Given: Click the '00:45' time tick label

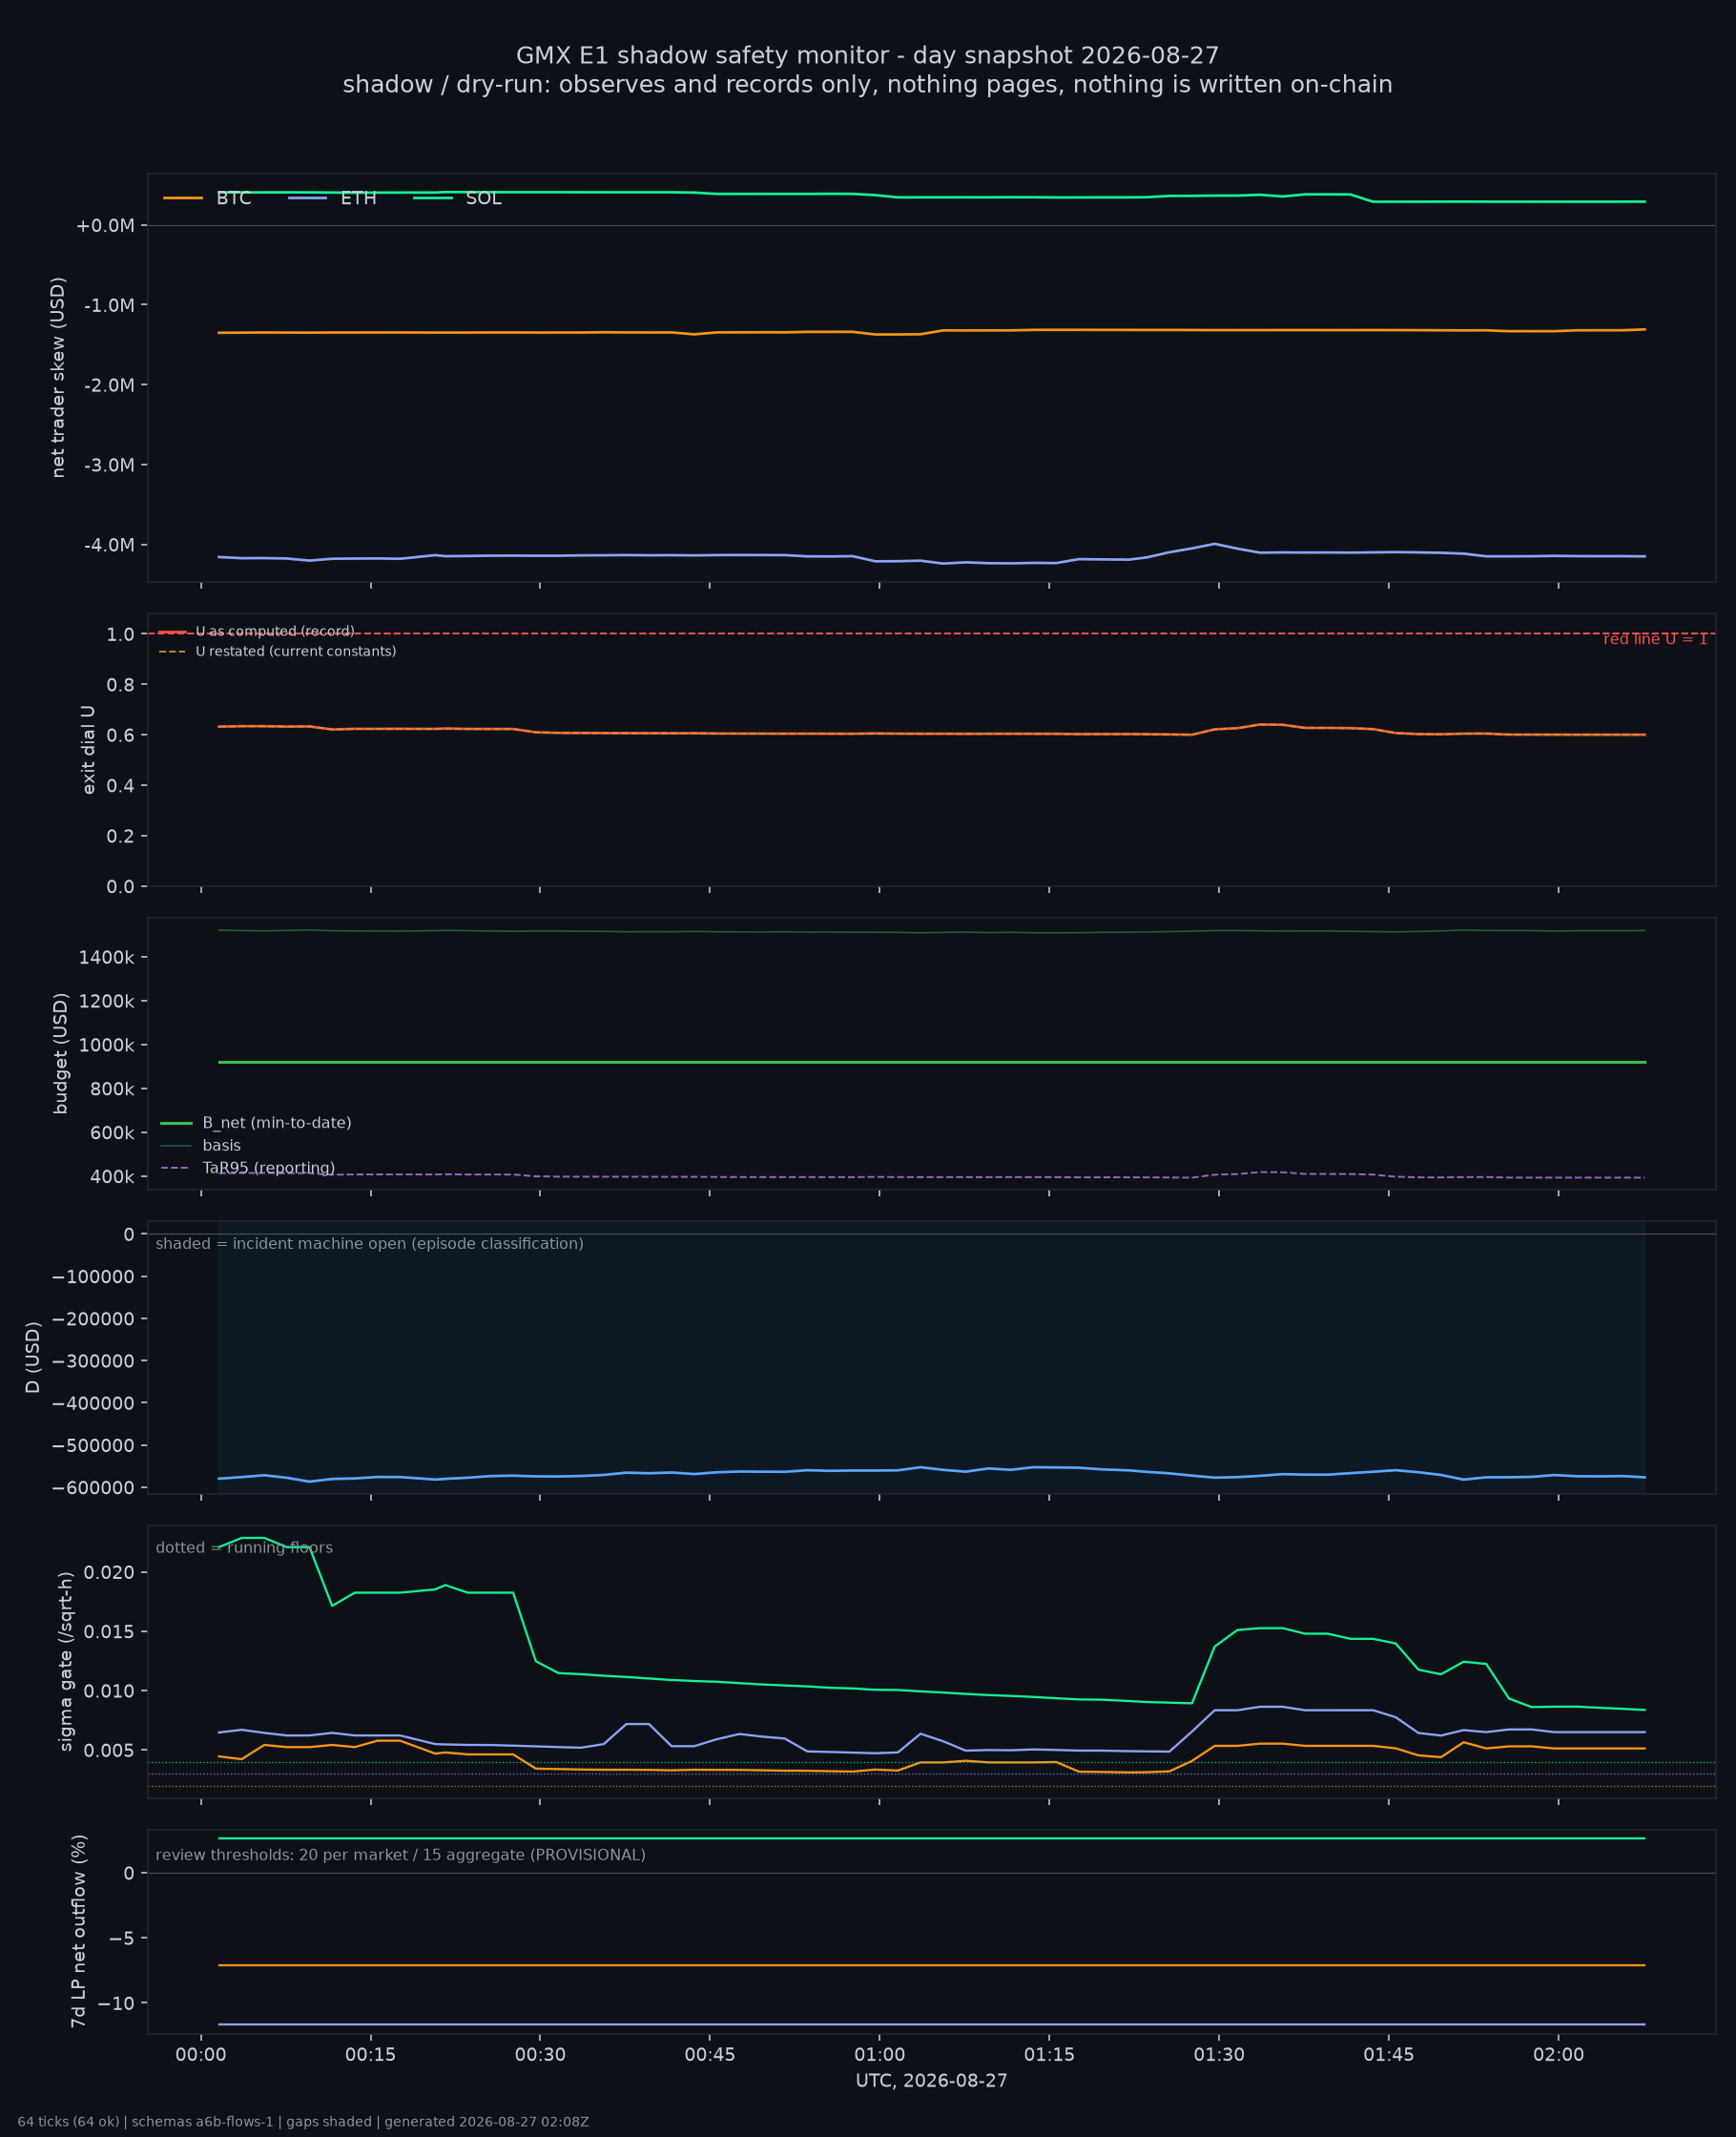Looking at the screenshot, I should tap(710, 2056).
